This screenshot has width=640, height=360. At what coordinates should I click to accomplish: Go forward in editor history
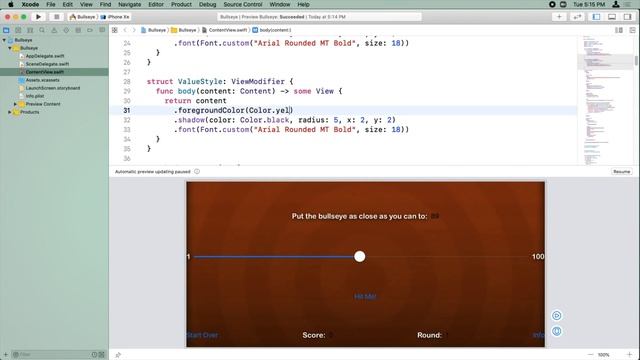(x=134, y=30)
